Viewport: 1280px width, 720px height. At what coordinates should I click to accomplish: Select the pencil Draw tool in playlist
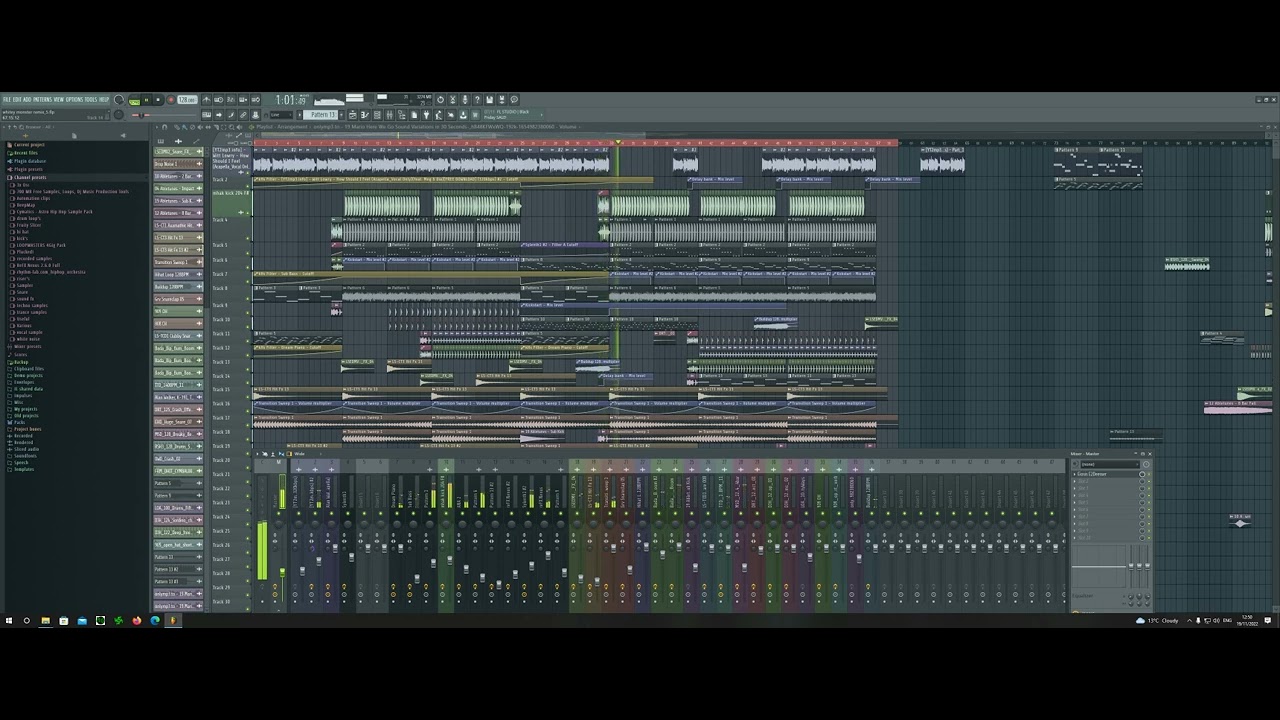177,127
